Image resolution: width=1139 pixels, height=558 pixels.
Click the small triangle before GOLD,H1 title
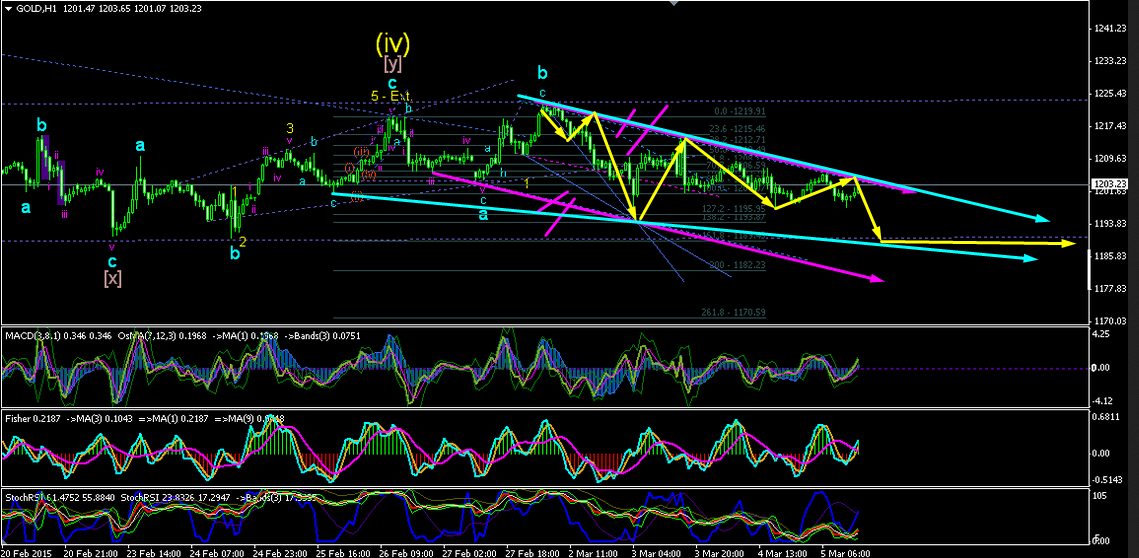(9, 7)
